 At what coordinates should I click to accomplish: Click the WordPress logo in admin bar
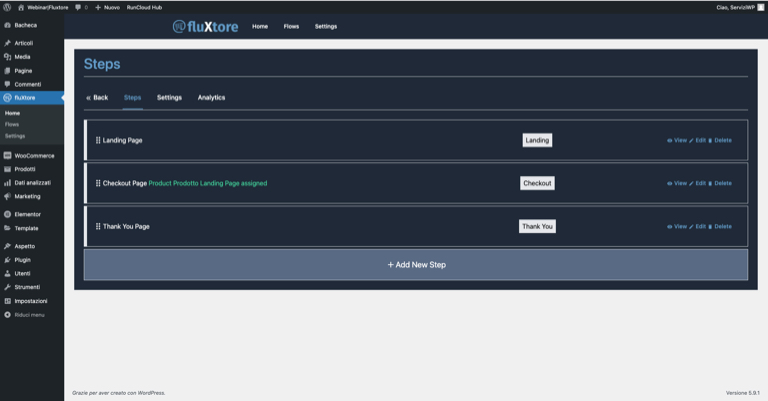point(7,6)
